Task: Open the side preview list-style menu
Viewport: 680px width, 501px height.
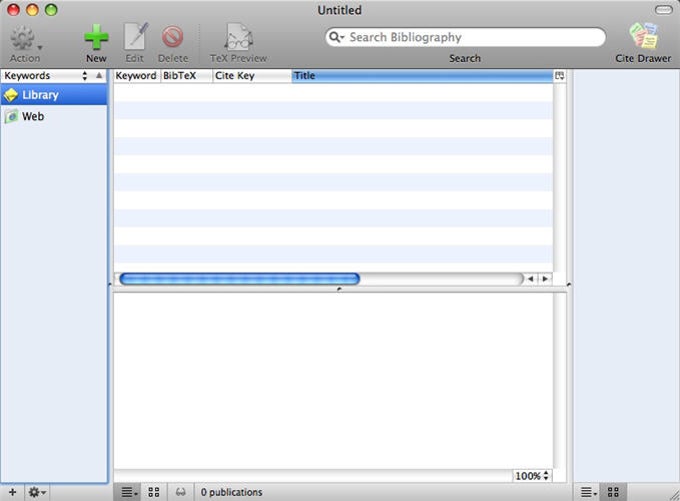Action: point(588,492)
